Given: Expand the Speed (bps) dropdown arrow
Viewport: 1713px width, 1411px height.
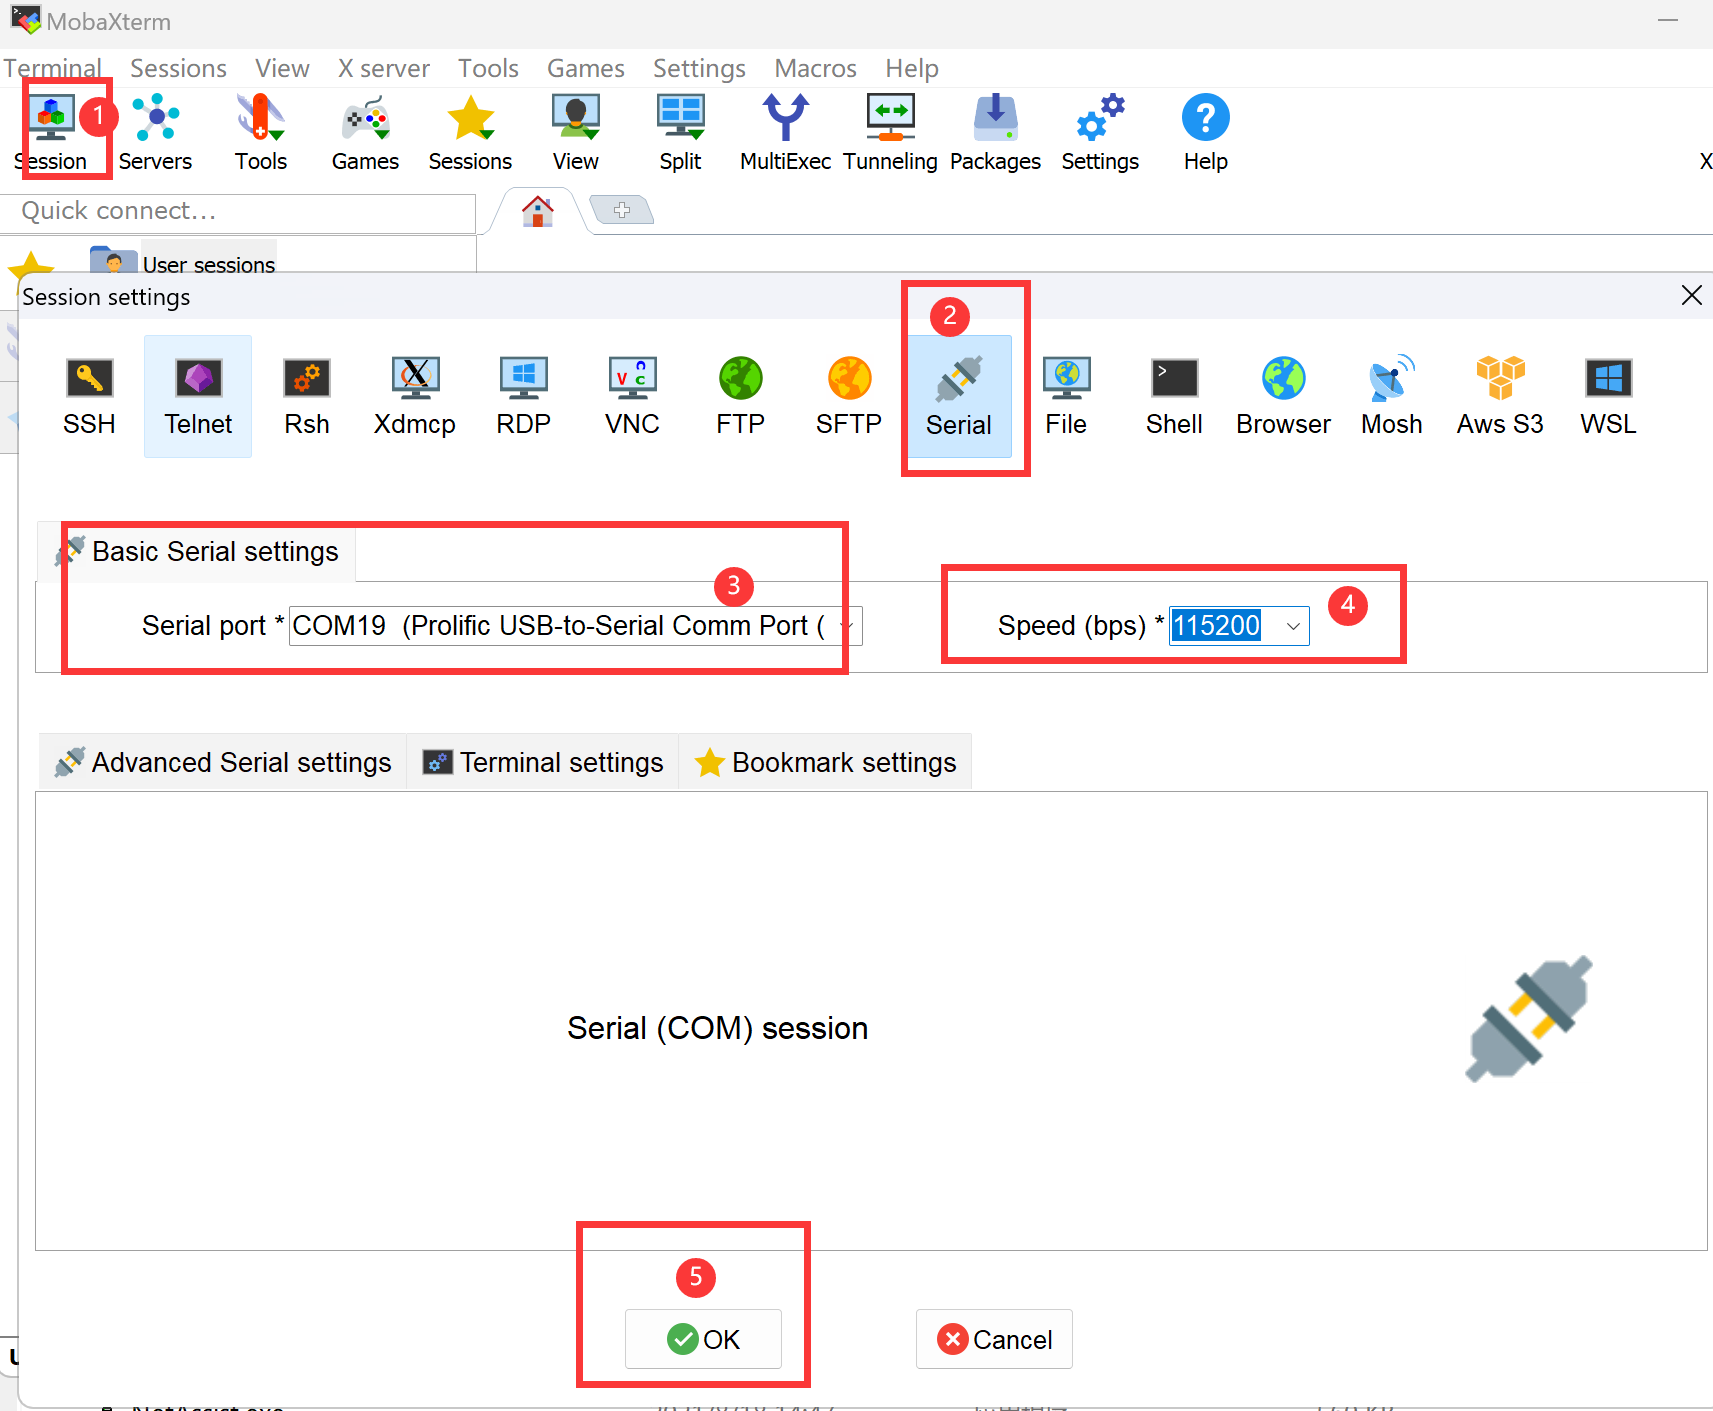Looking at the screenshot, I should 1293,626.
